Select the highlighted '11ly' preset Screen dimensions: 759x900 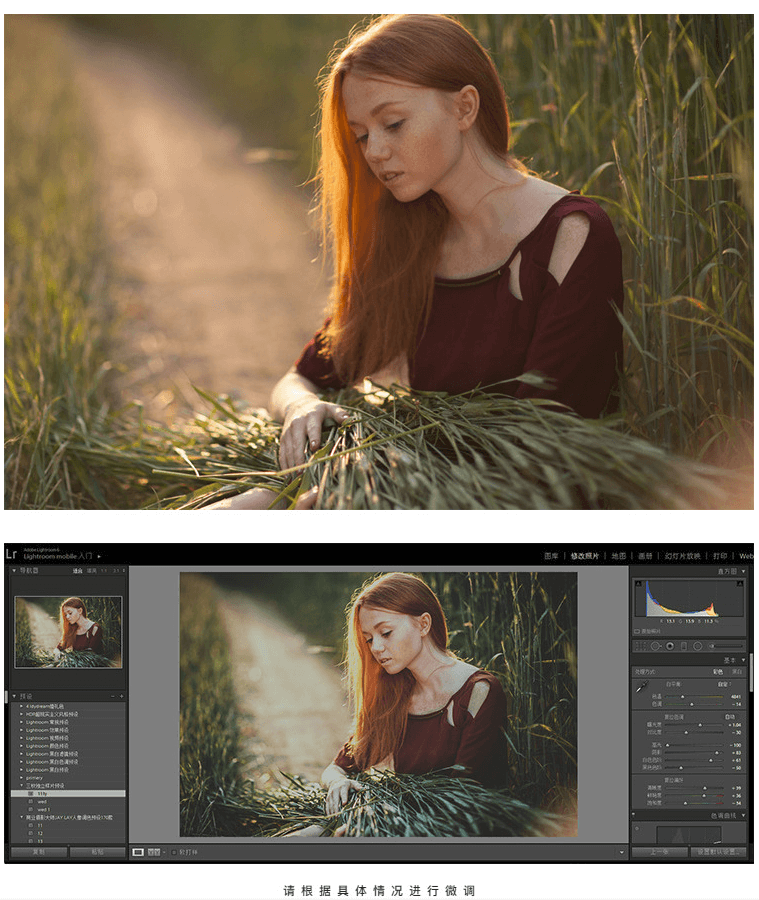(x=68, y=793)
